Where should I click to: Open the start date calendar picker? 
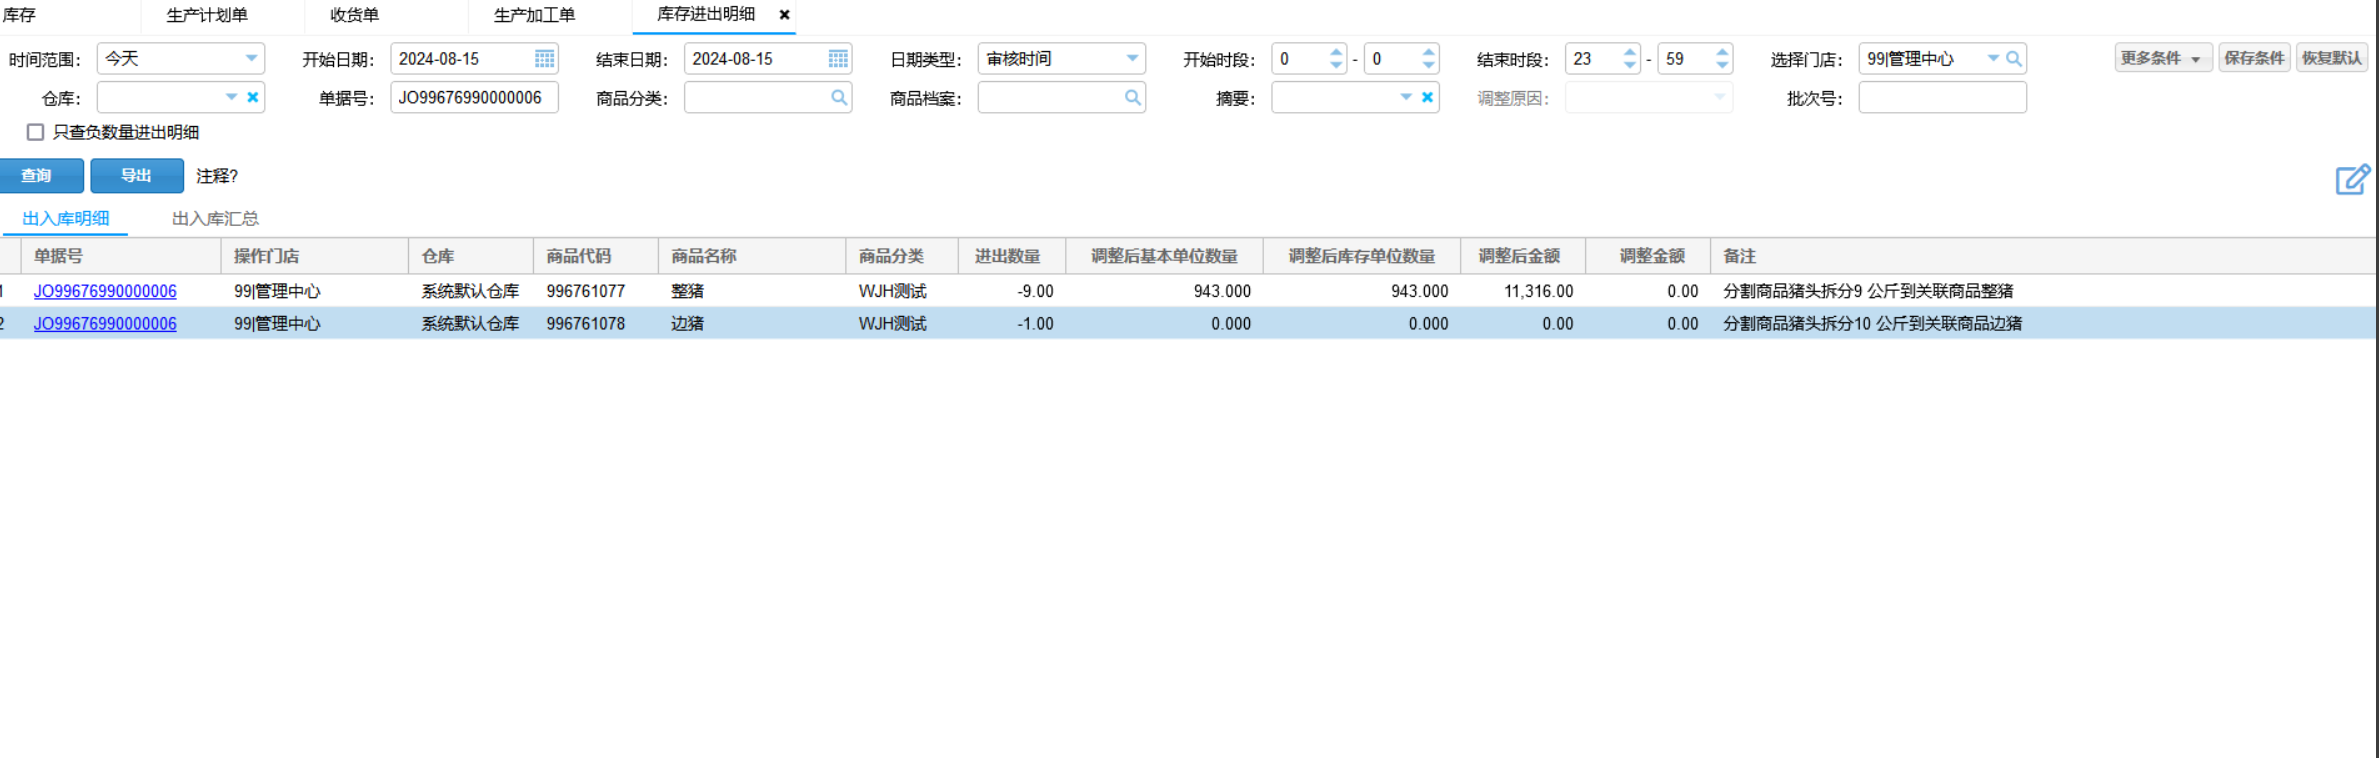tap(544, 59)
